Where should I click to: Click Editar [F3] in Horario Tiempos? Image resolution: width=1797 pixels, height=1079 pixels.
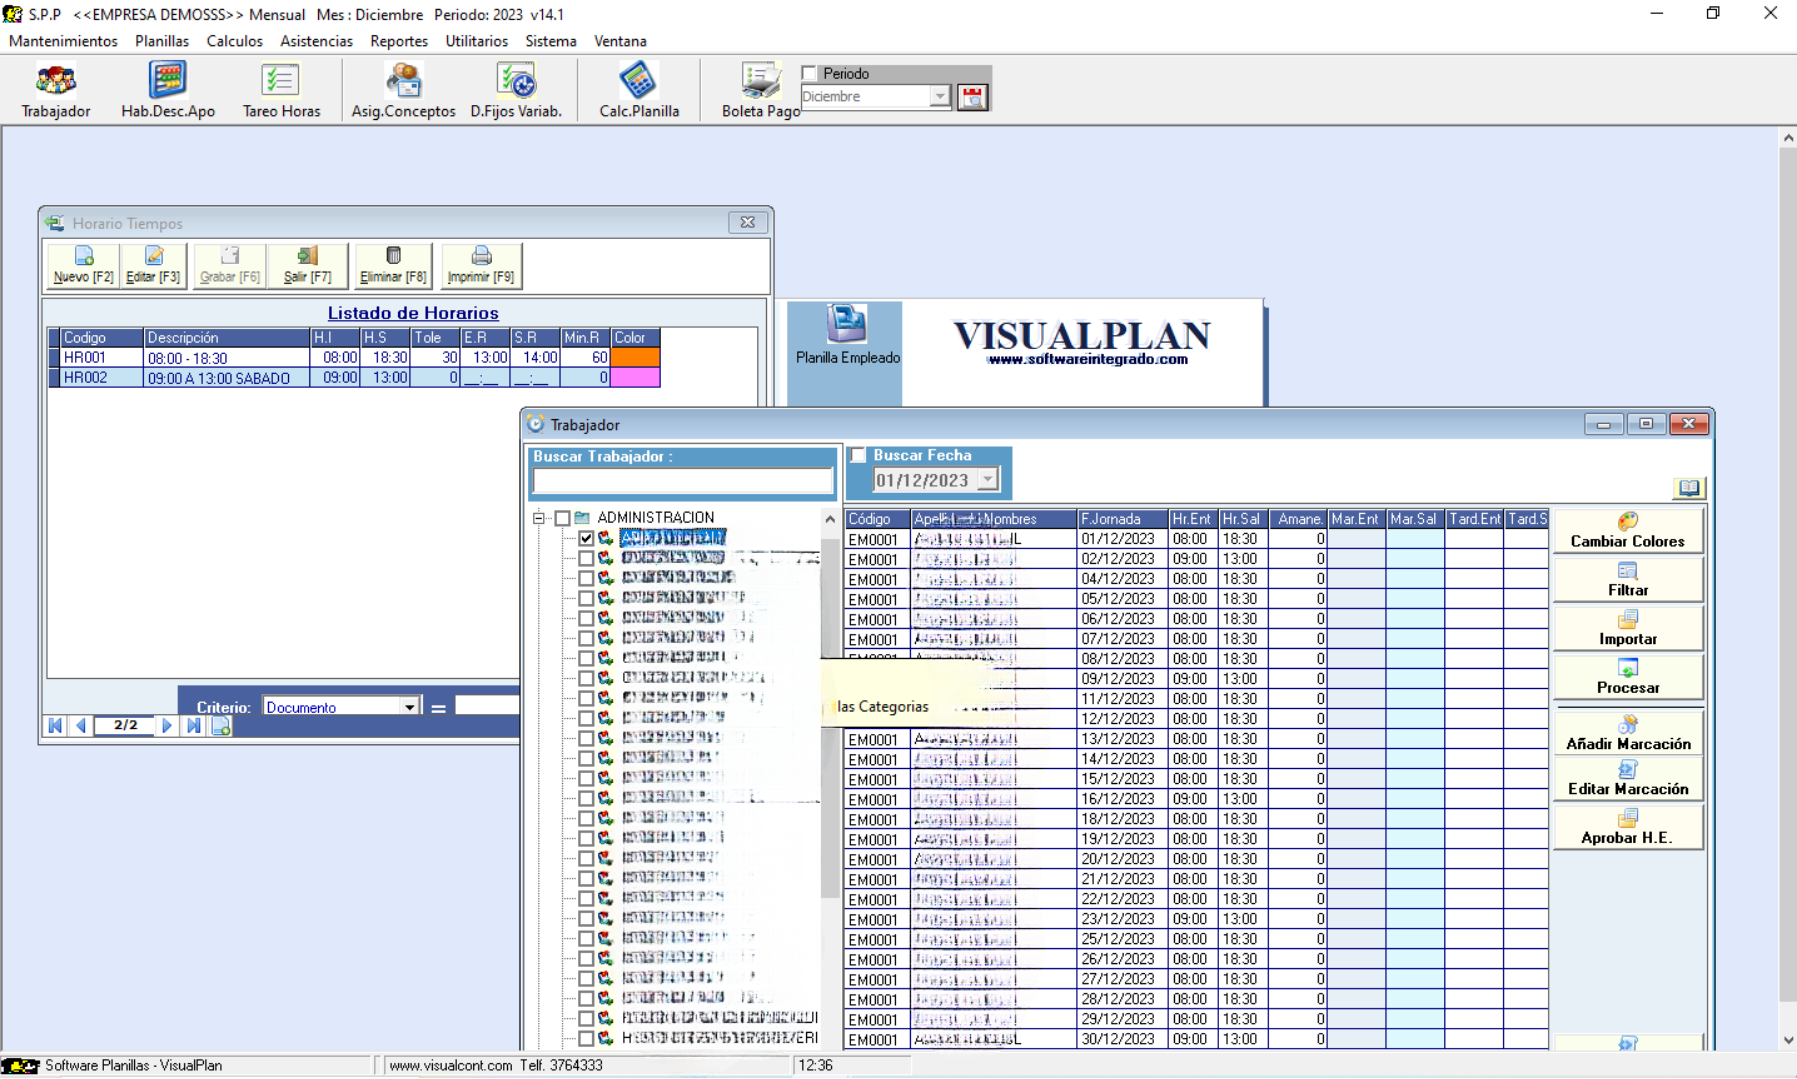(x=153, y=265)
